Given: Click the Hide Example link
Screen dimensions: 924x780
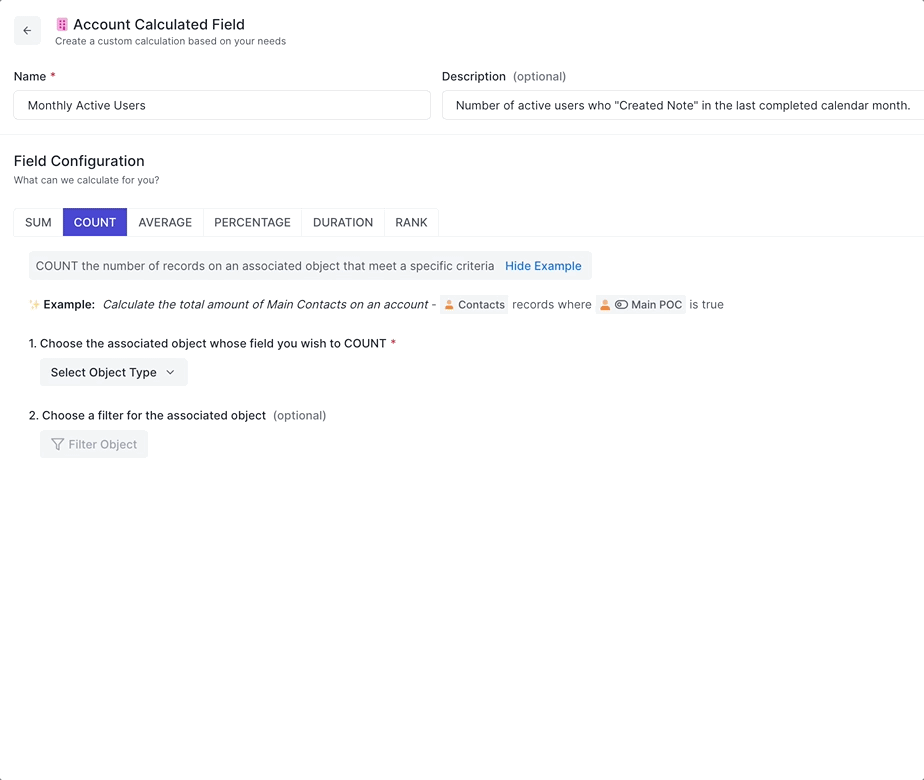Looking at the screenshot, I should pyautogui.click(x=543, y=266).
